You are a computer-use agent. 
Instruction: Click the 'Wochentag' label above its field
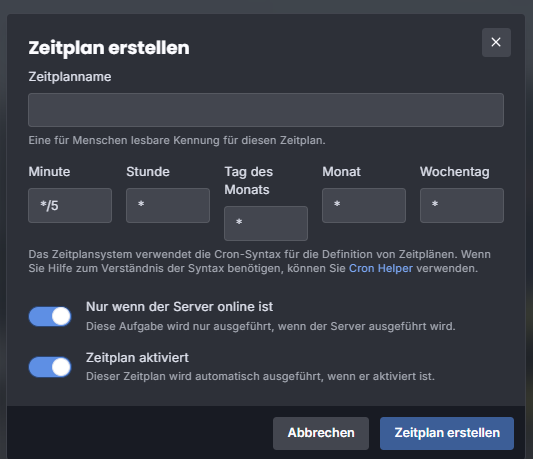pos(454,172)
